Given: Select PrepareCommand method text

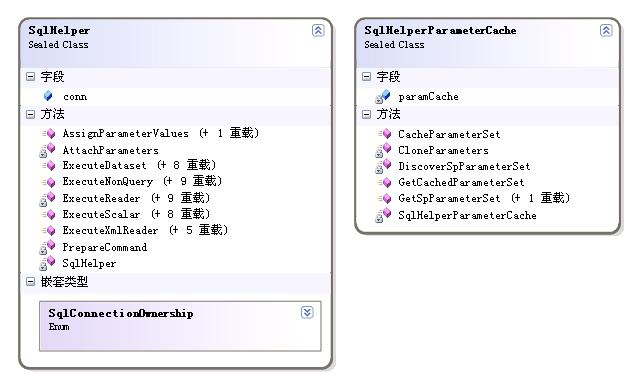Looking at the screenshot, I should tap(105, 247).
